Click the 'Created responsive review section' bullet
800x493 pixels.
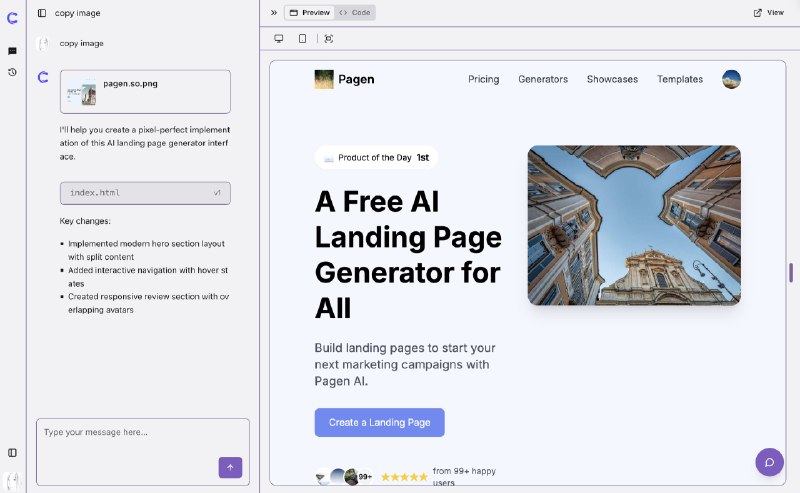pyautogui.click(x=148, y=303)
